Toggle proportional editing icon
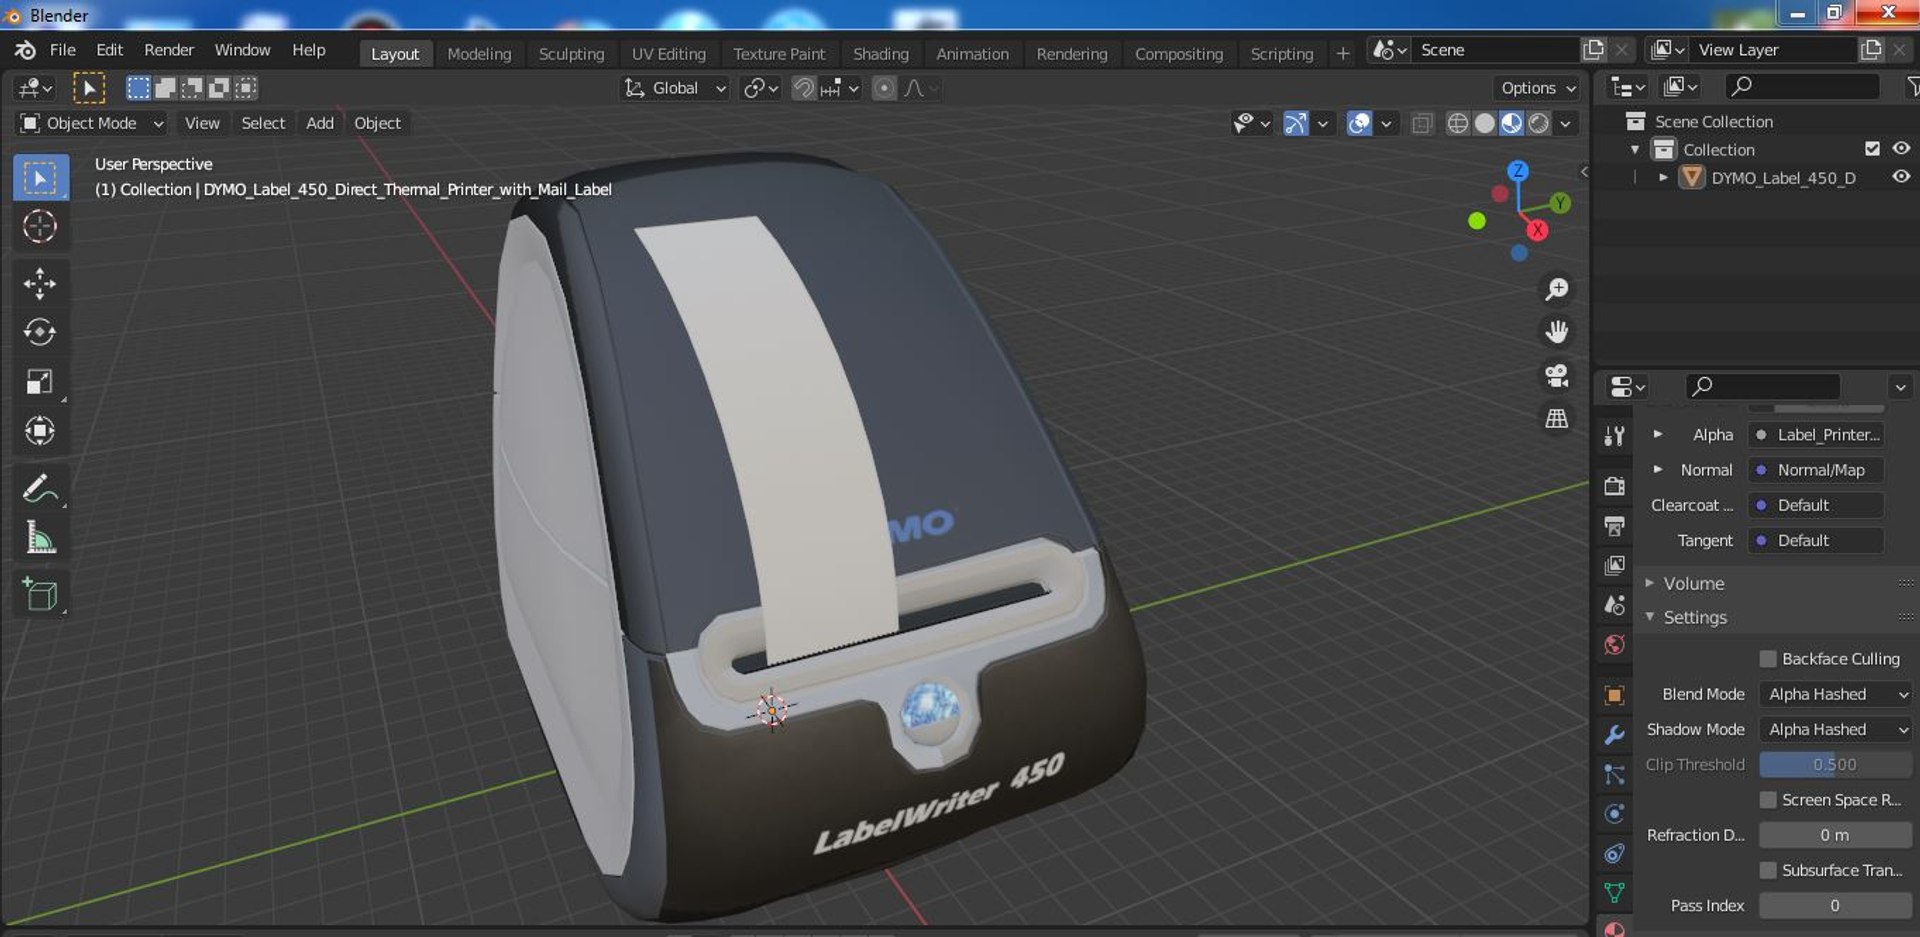This screenshot has height=937, width=1920. [884, 88]
